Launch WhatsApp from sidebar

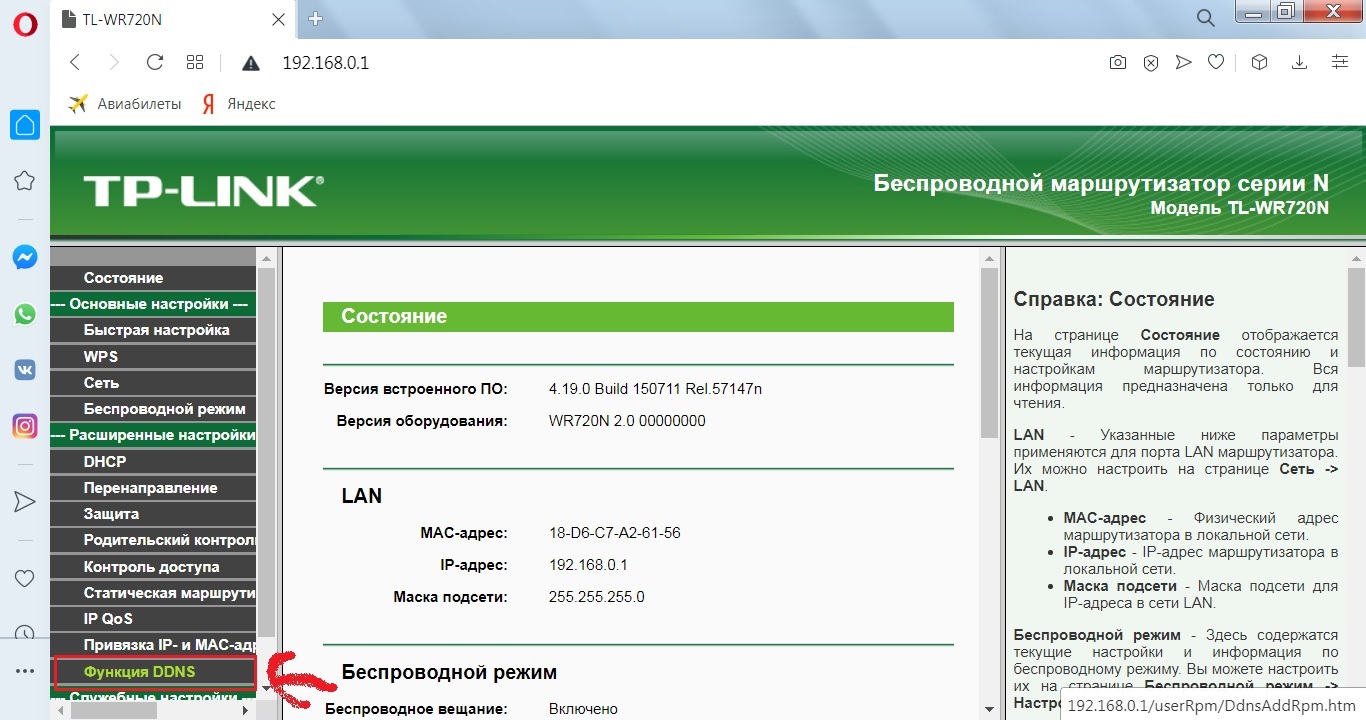point(25,314)
